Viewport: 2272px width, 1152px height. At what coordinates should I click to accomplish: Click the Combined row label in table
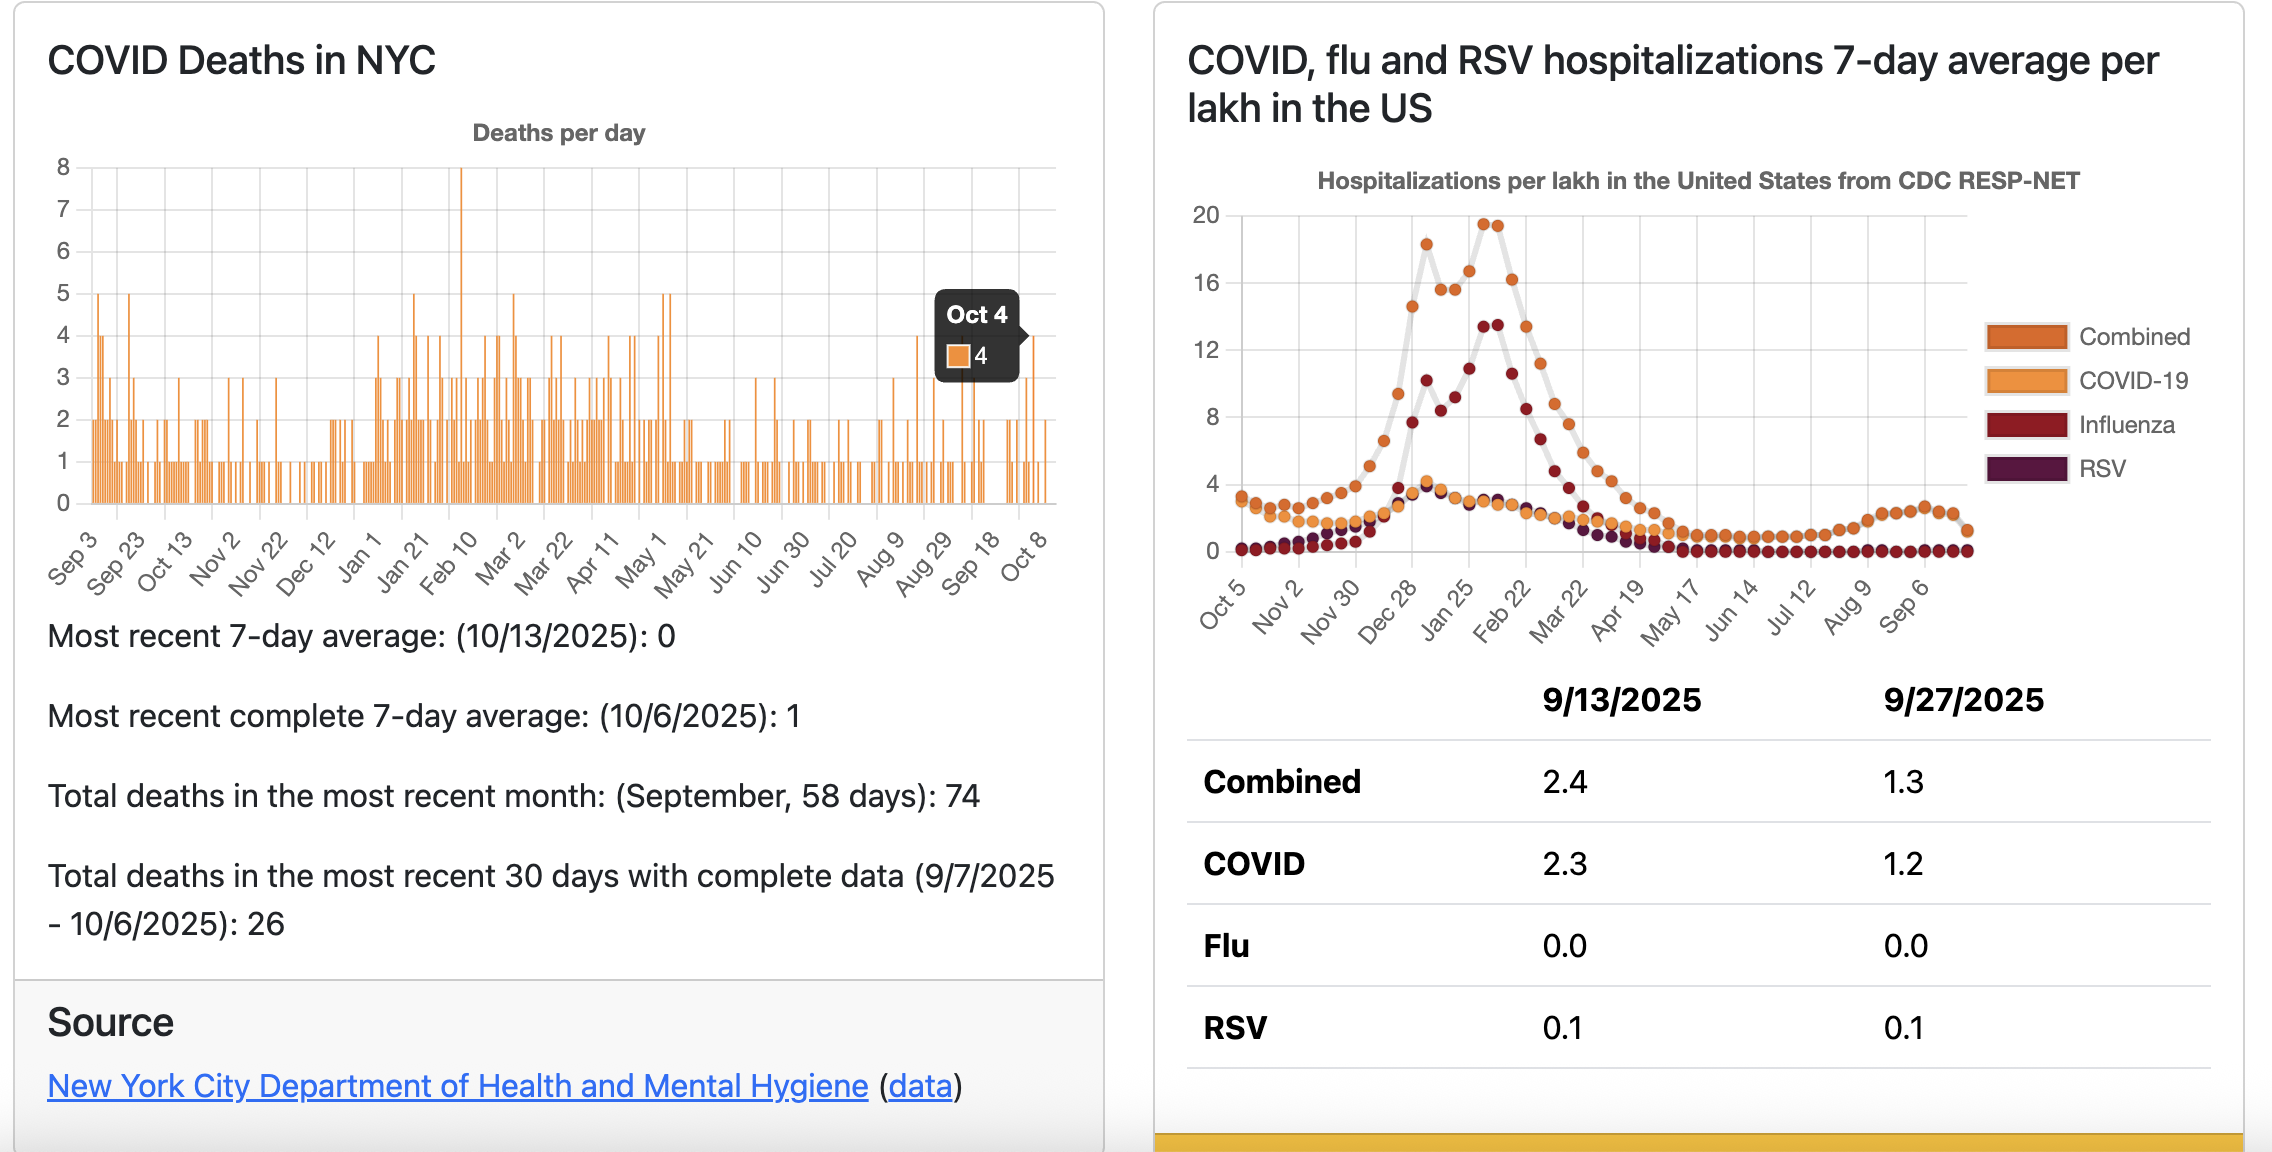pyautogui.click(x=1282, y=782)
